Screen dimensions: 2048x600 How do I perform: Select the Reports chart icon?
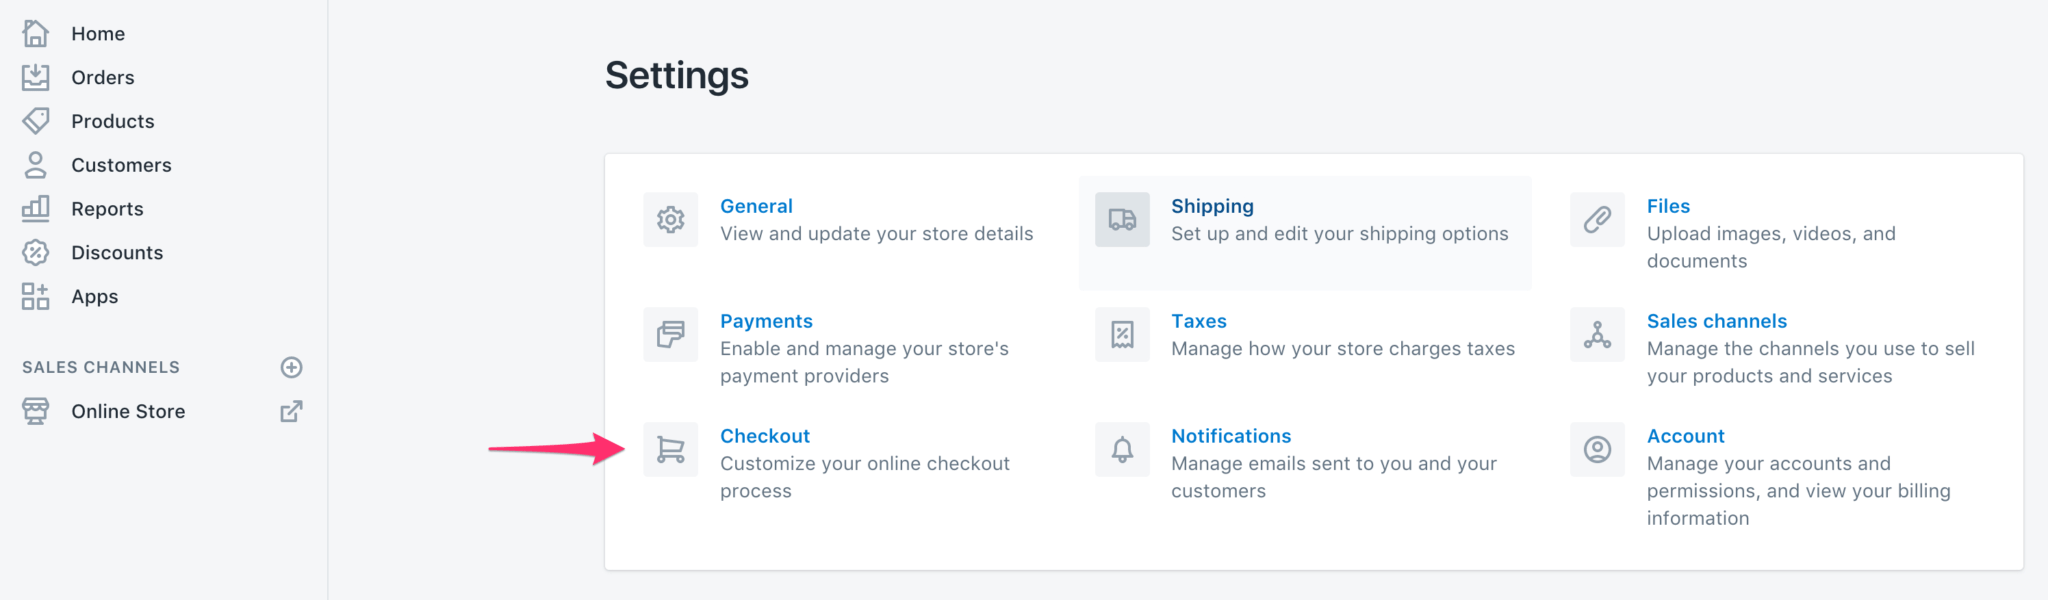click(x=37, y=208)
